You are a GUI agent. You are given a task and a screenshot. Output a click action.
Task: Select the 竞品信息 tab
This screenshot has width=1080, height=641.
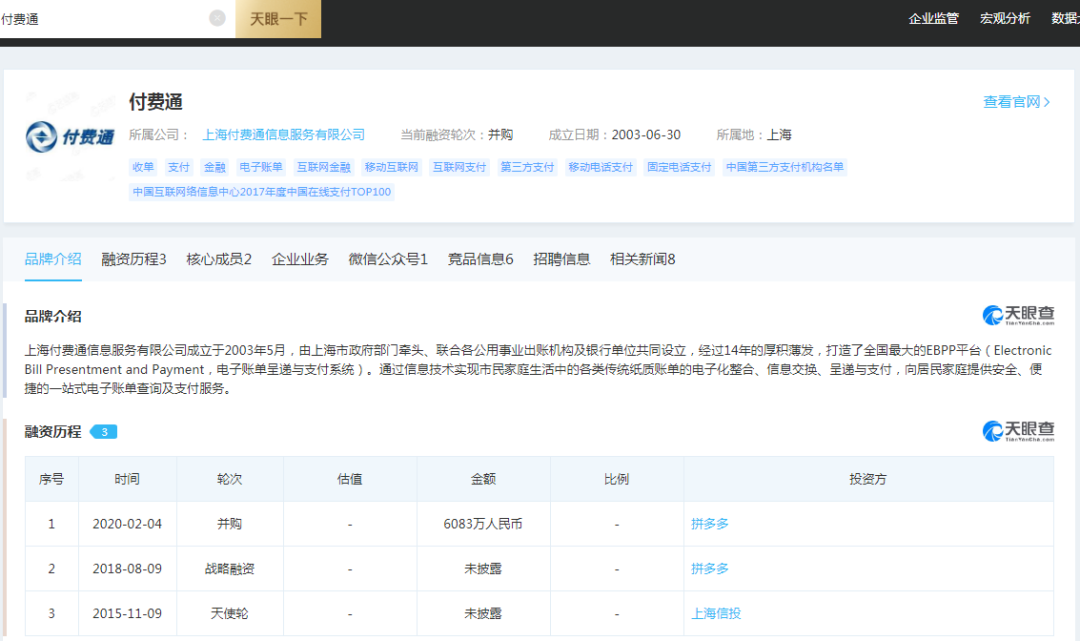pos(480,259)
